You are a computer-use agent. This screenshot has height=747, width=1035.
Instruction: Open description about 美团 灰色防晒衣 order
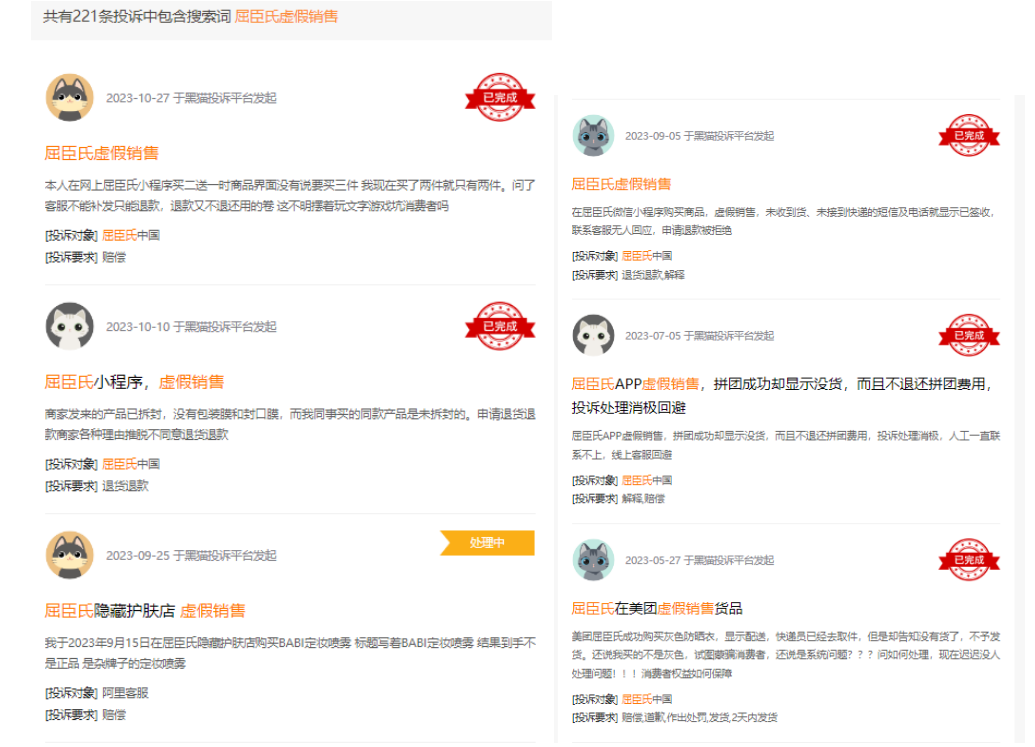click(x=785, y=655)
